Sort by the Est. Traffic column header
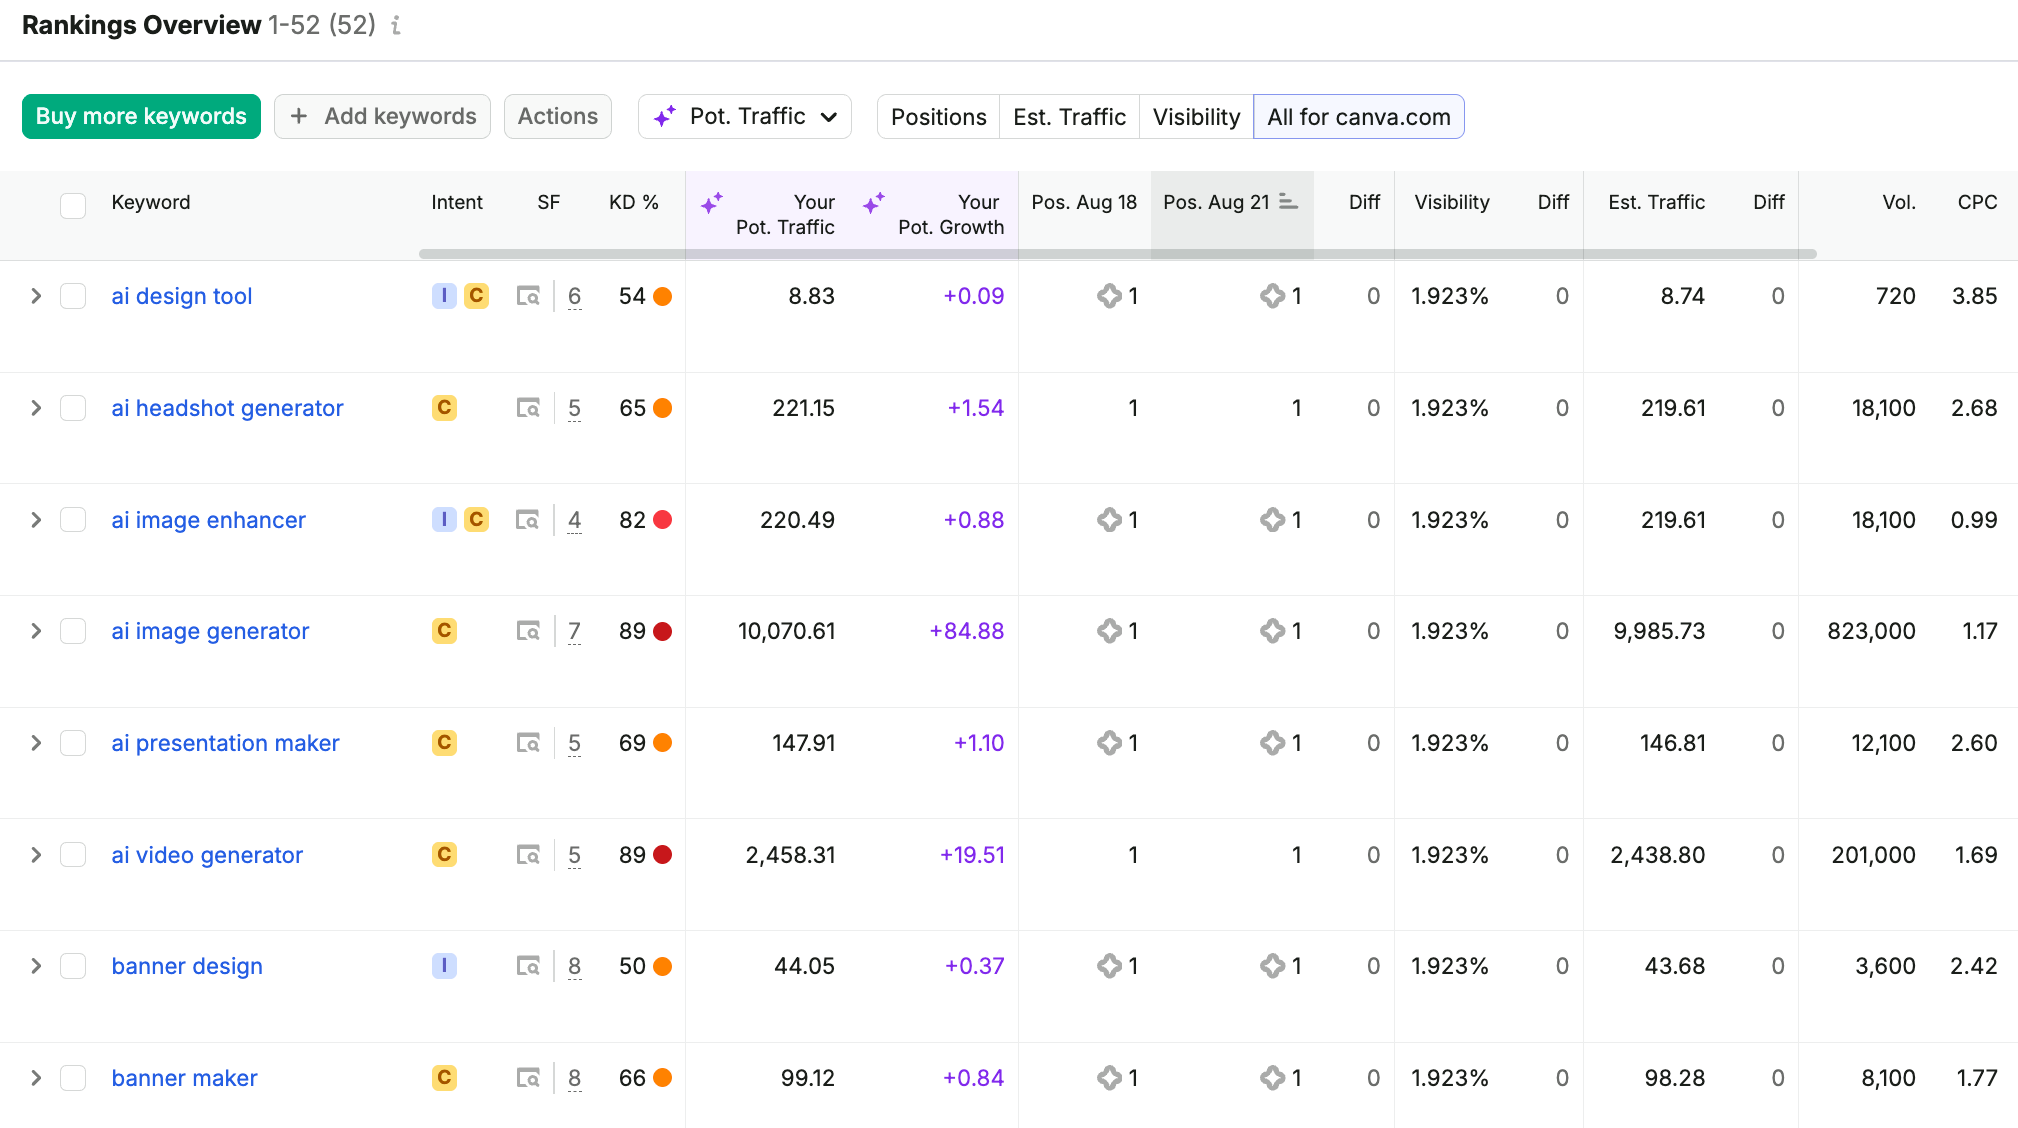This screenshot has width=2018, height=1128. point(1656,202)
